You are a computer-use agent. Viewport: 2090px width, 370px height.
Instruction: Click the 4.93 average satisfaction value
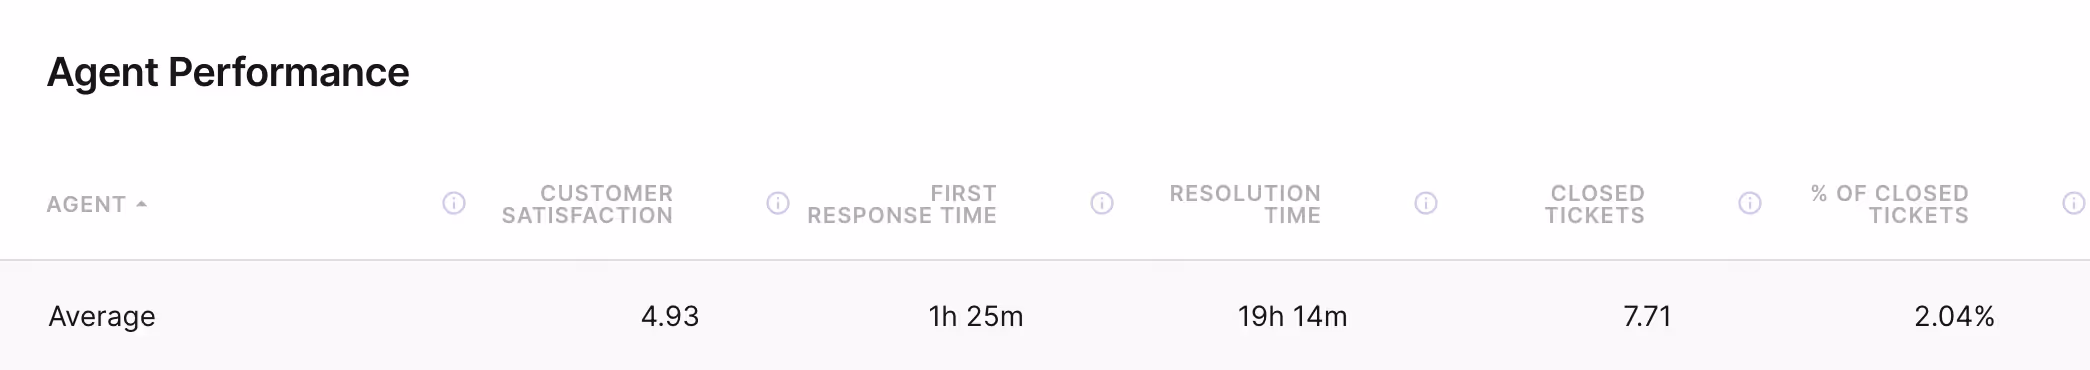pyautogui.click(x=670, y=317)
